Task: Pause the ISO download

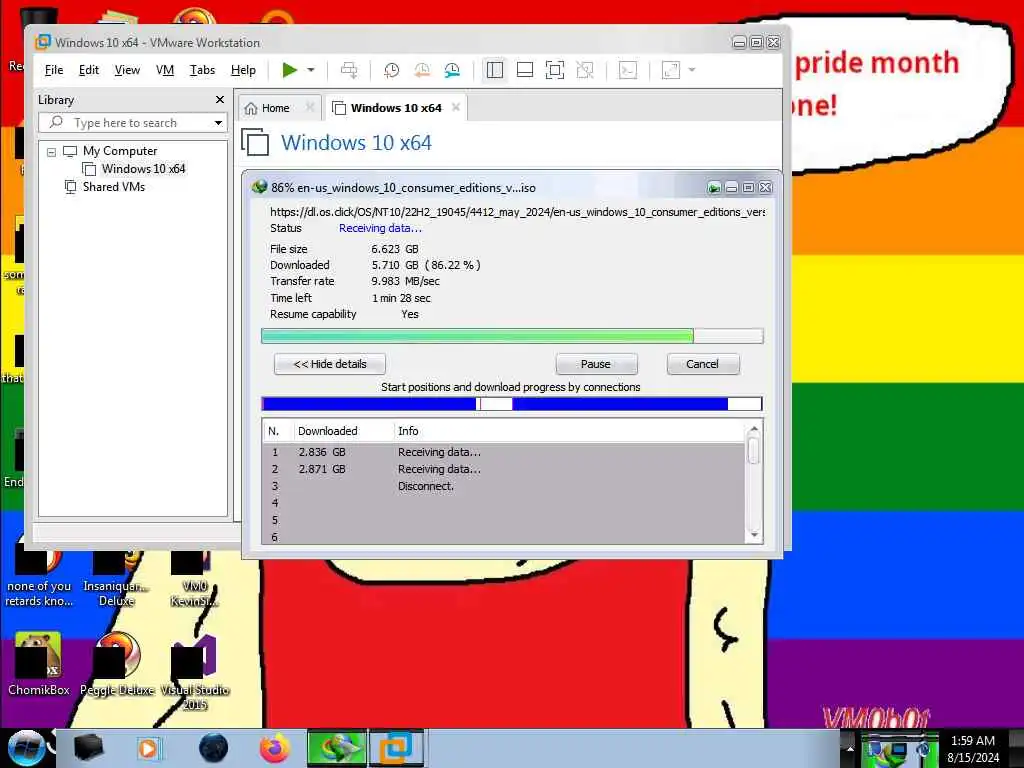Action: click(x=596, y=364)
